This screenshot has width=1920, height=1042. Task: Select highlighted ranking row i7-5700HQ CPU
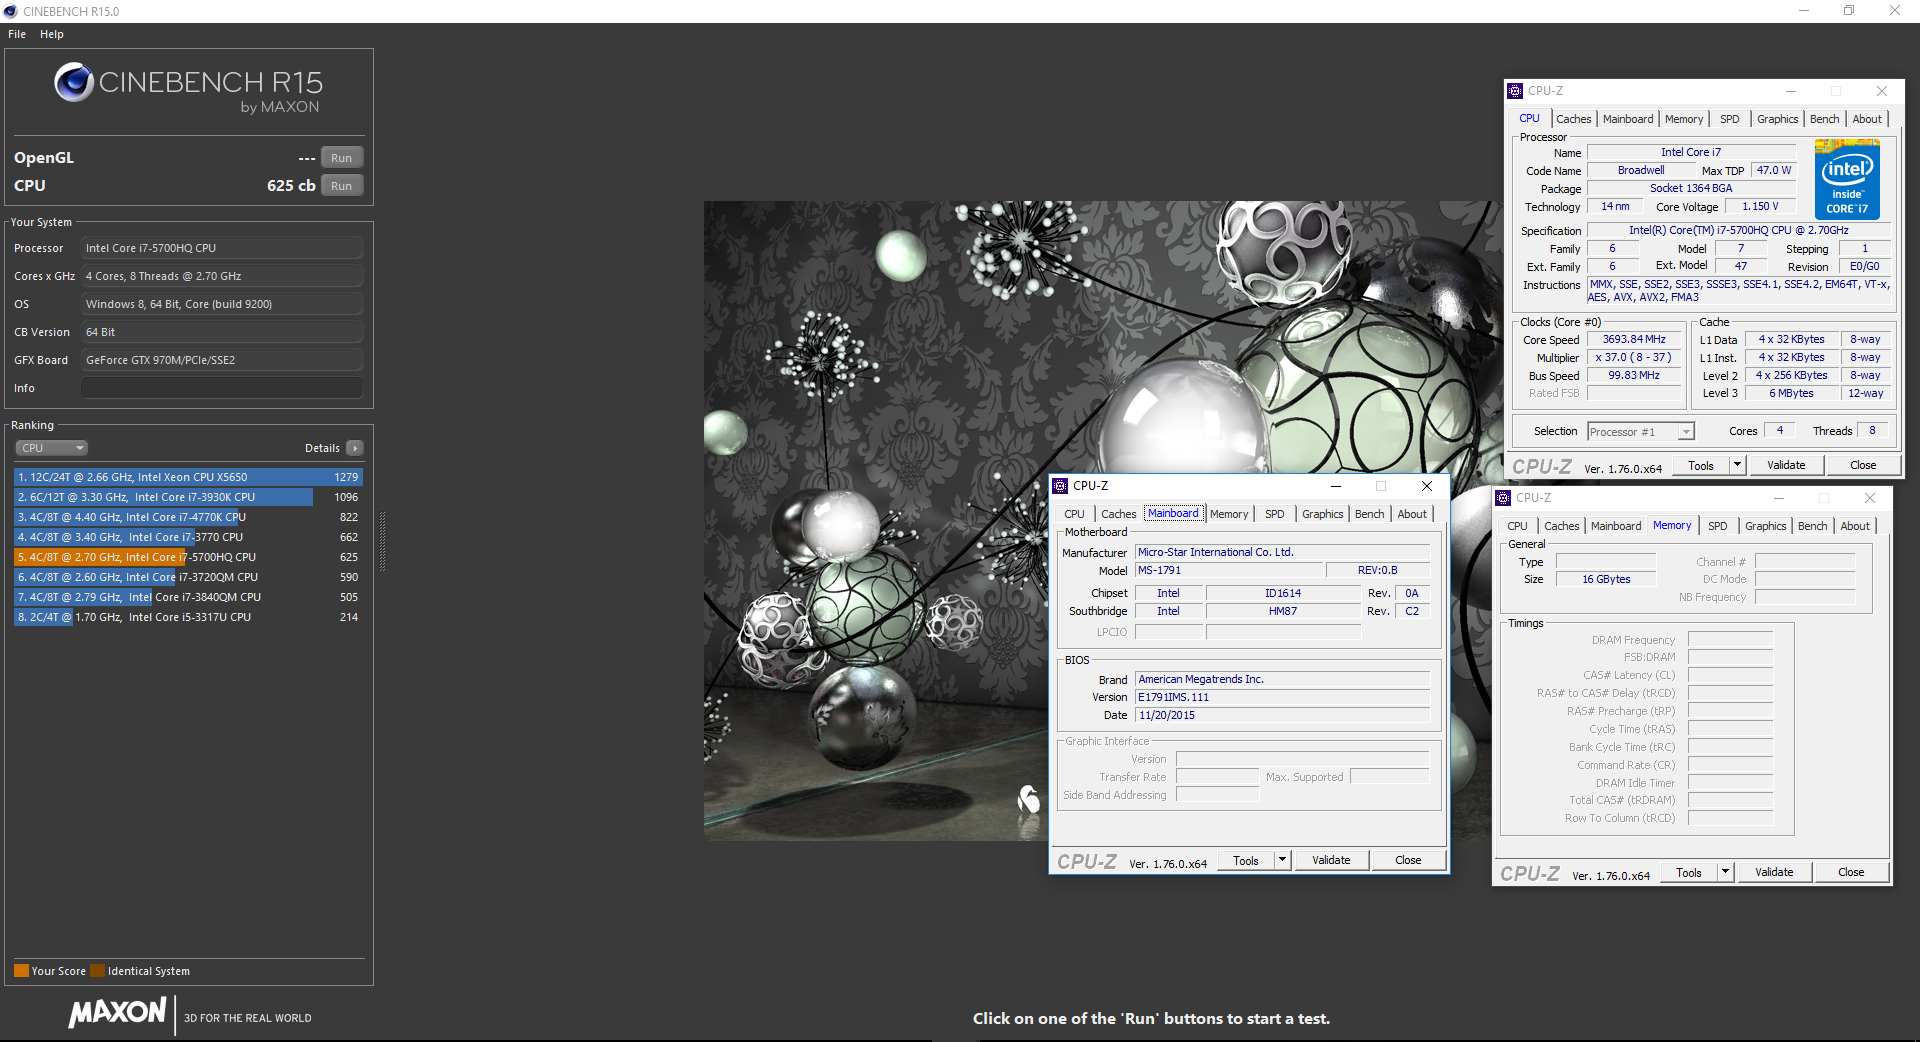(188, 557)
